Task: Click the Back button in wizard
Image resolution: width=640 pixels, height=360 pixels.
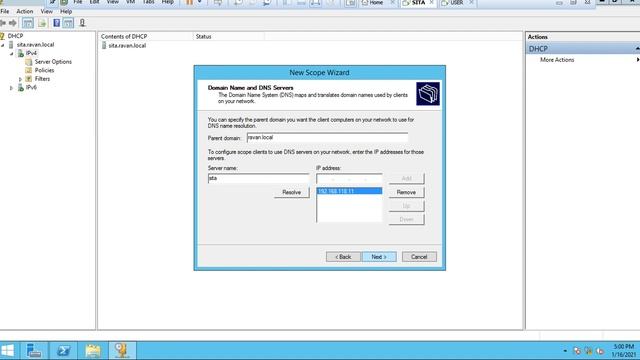Action: coord(343,257)
